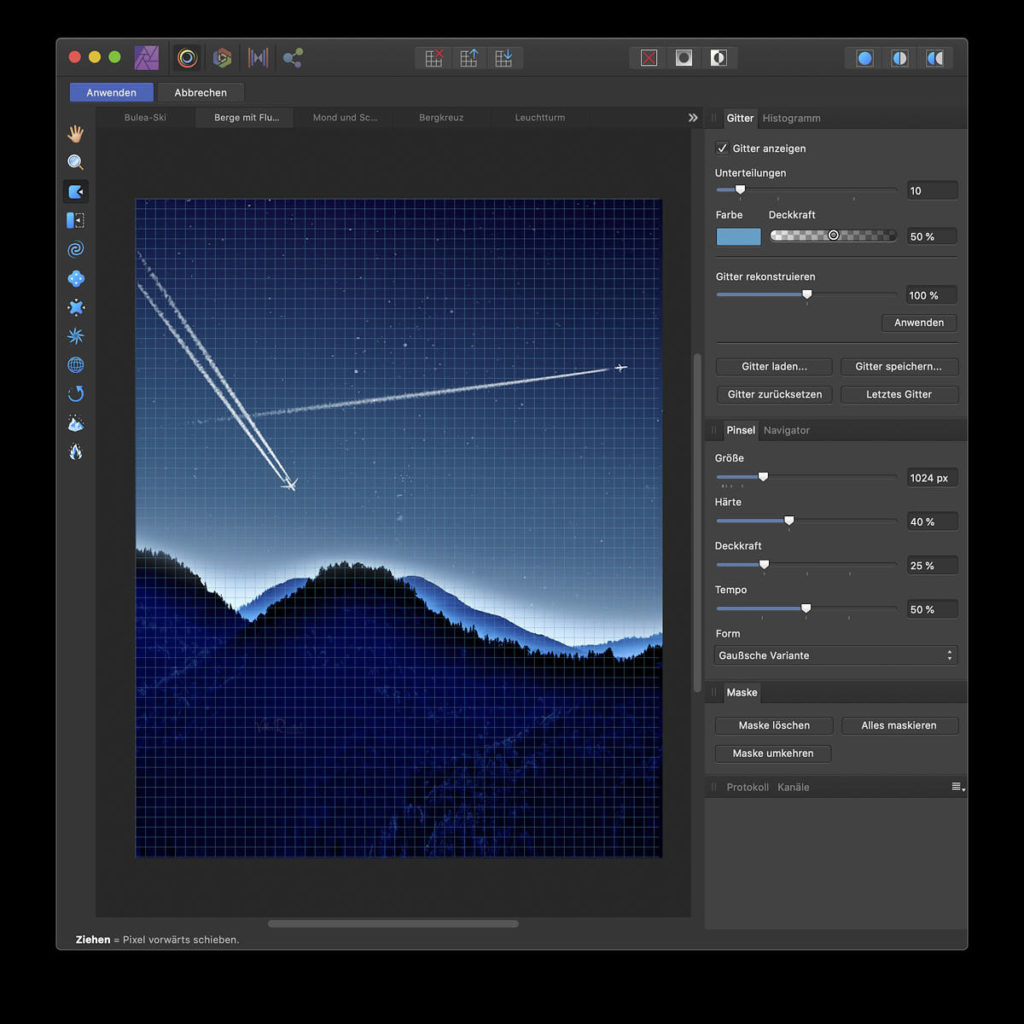Click the 'Letztes Gitter' button

[x=899, y=394]
